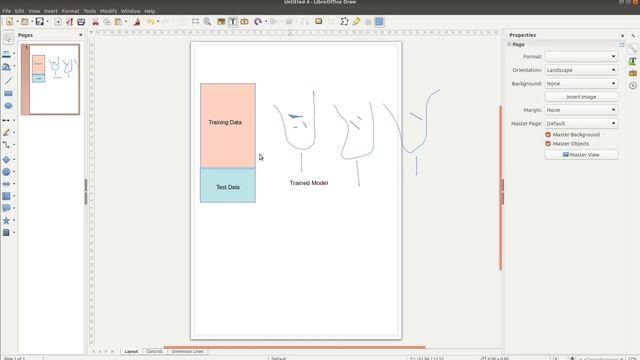This screenshot has width=640, height=360.
Task: Select the Rectangle drawing tool
Action: click(x=8, y=93)
